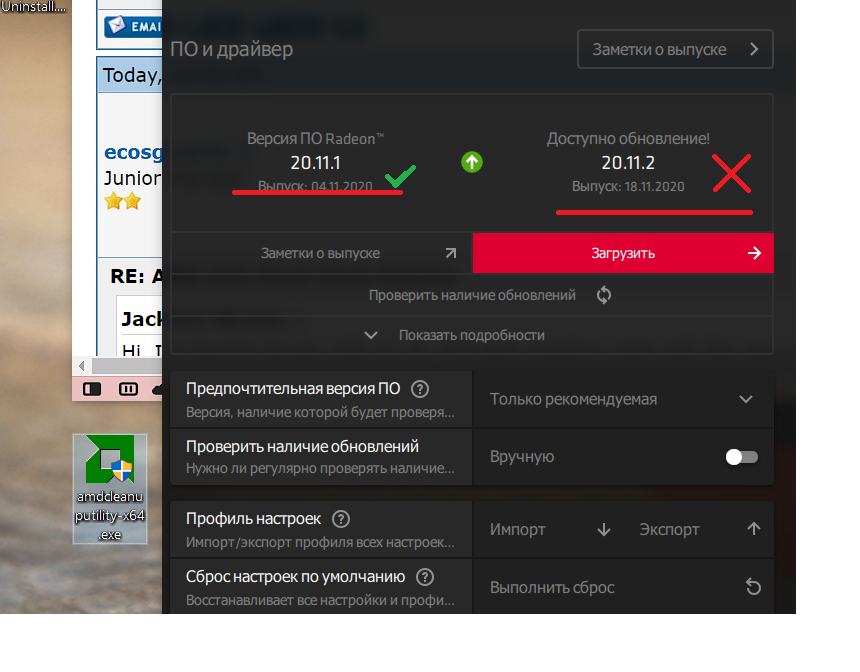This screenshot has height=672, width=860.
Task: Click the refresh icon beside Проверить наличие обновлений
Action: (x=603, y=295)
